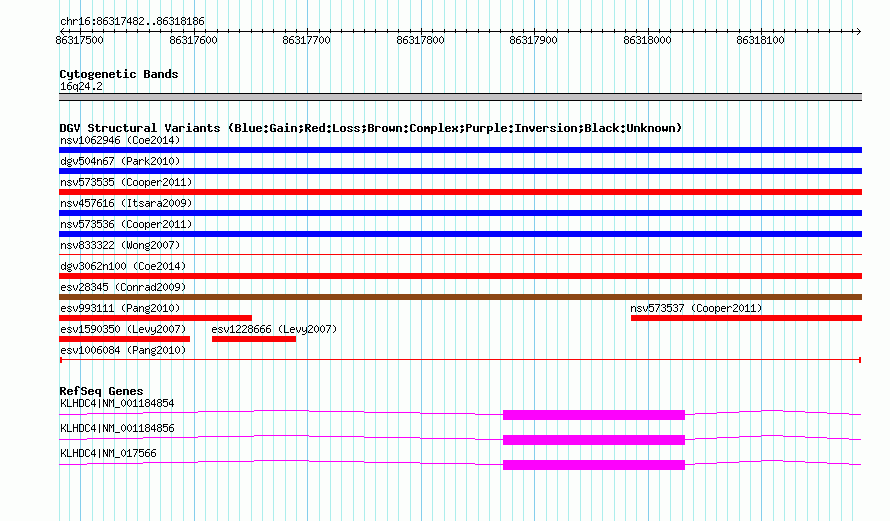
Task: Select the nsv573537 (Cooper2011) label
Action: click(x=696, y=308)
